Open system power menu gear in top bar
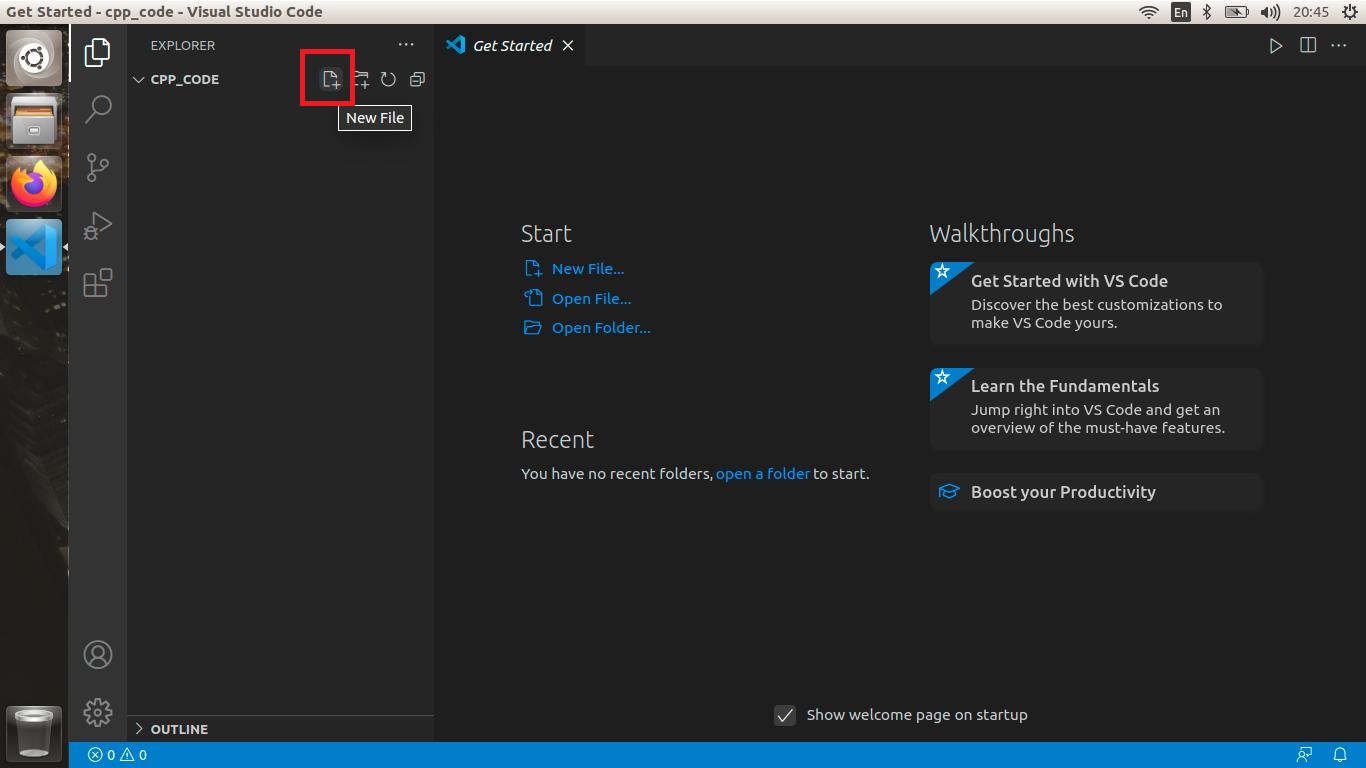 pos(1350,12)
